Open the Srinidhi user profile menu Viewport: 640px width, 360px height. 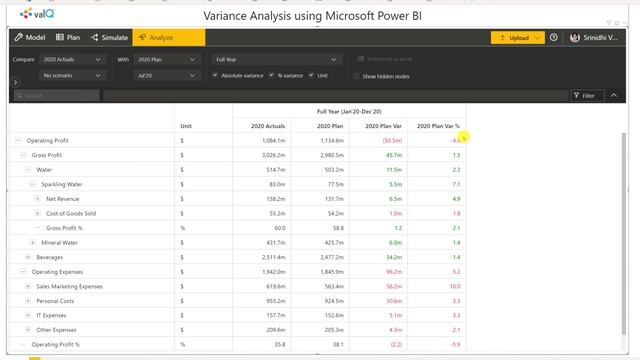[594, 38]
